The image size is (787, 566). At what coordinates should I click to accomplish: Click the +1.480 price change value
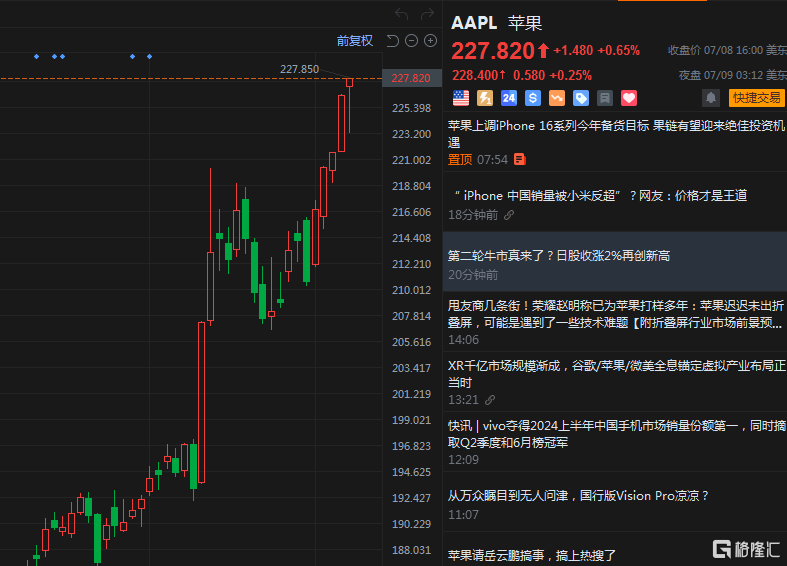coord(573,51)
